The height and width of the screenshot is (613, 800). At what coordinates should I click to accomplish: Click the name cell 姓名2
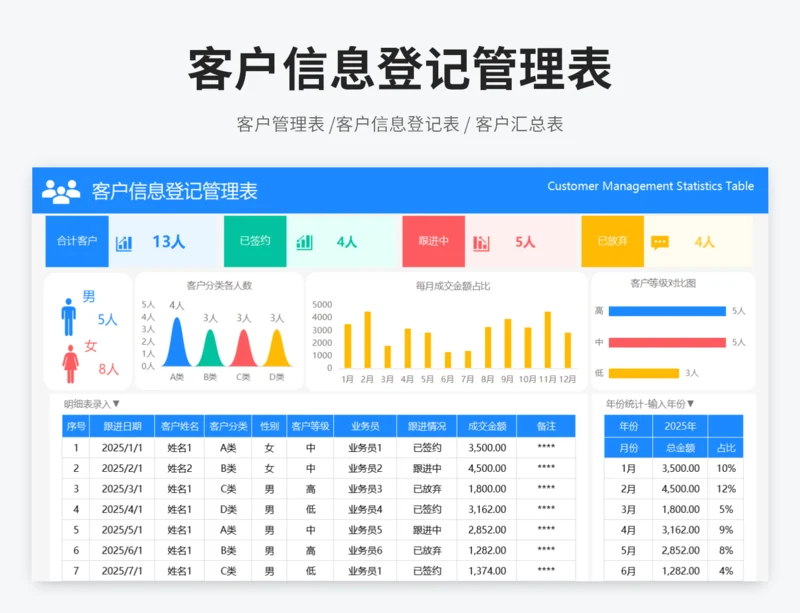click(179, 468)
